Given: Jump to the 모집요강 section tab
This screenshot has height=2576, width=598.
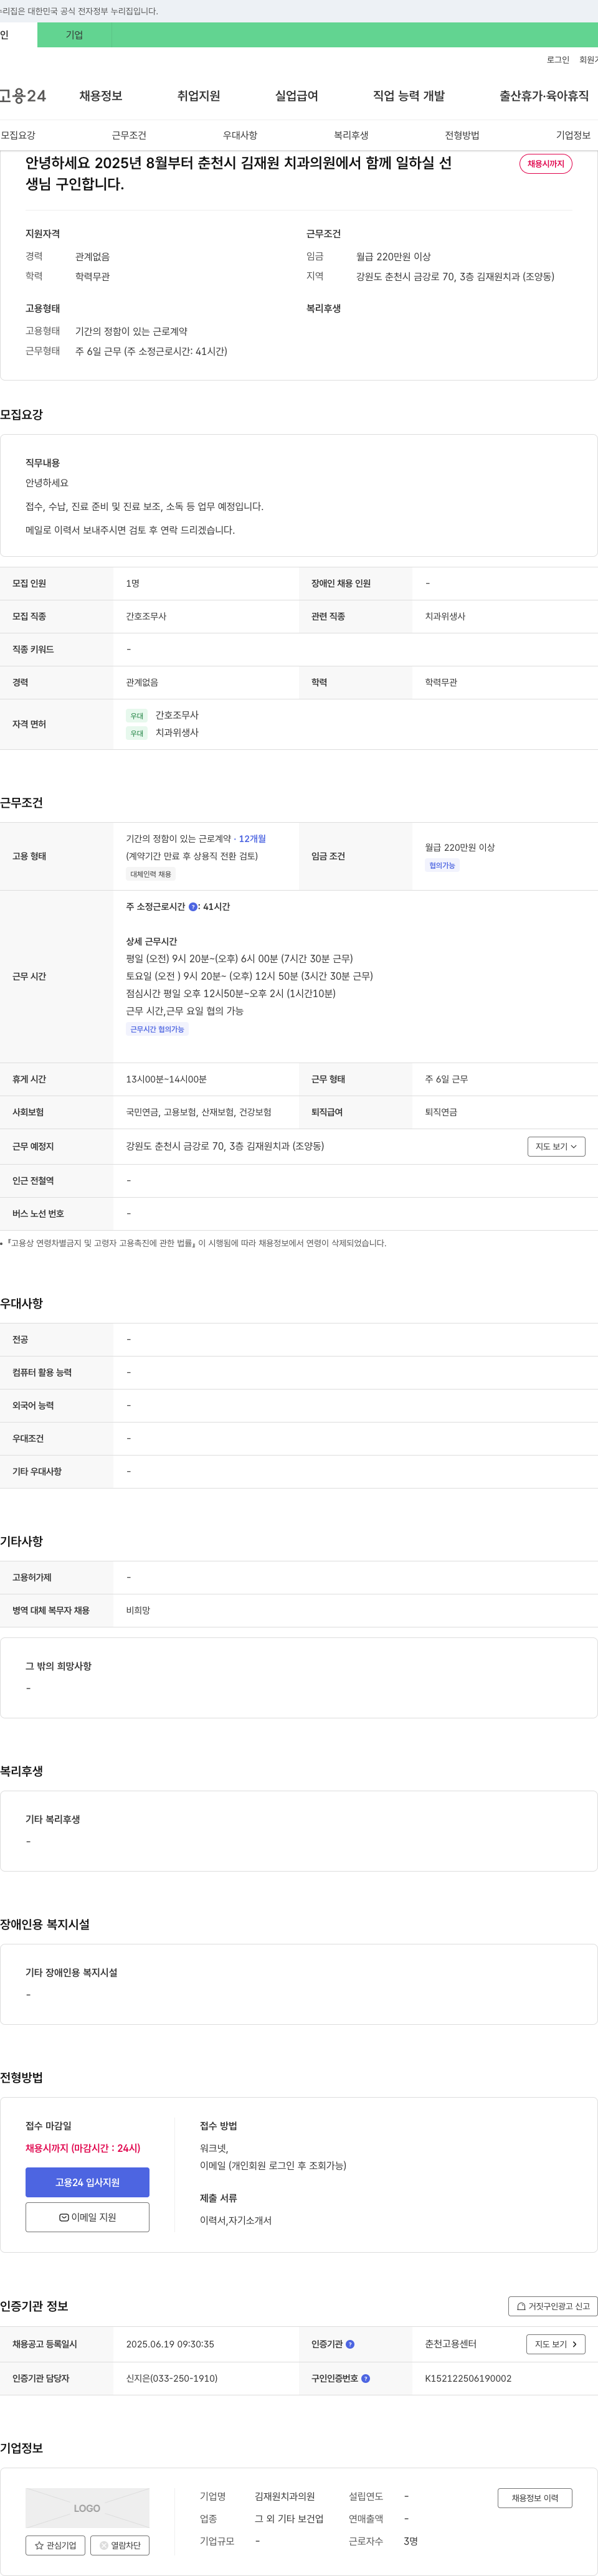Looking at the screenshot, I should coord(18,135).
